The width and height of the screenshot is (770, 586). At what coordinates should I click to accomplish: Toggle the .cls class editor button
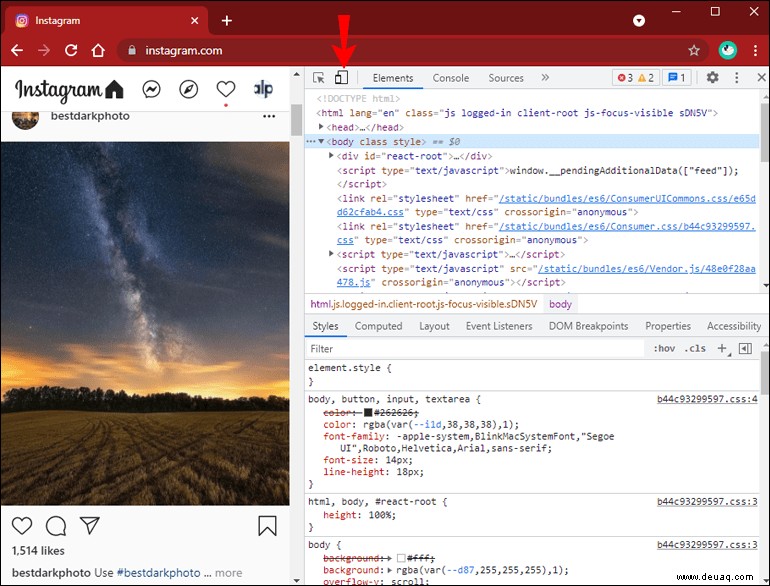coord(695,349)
